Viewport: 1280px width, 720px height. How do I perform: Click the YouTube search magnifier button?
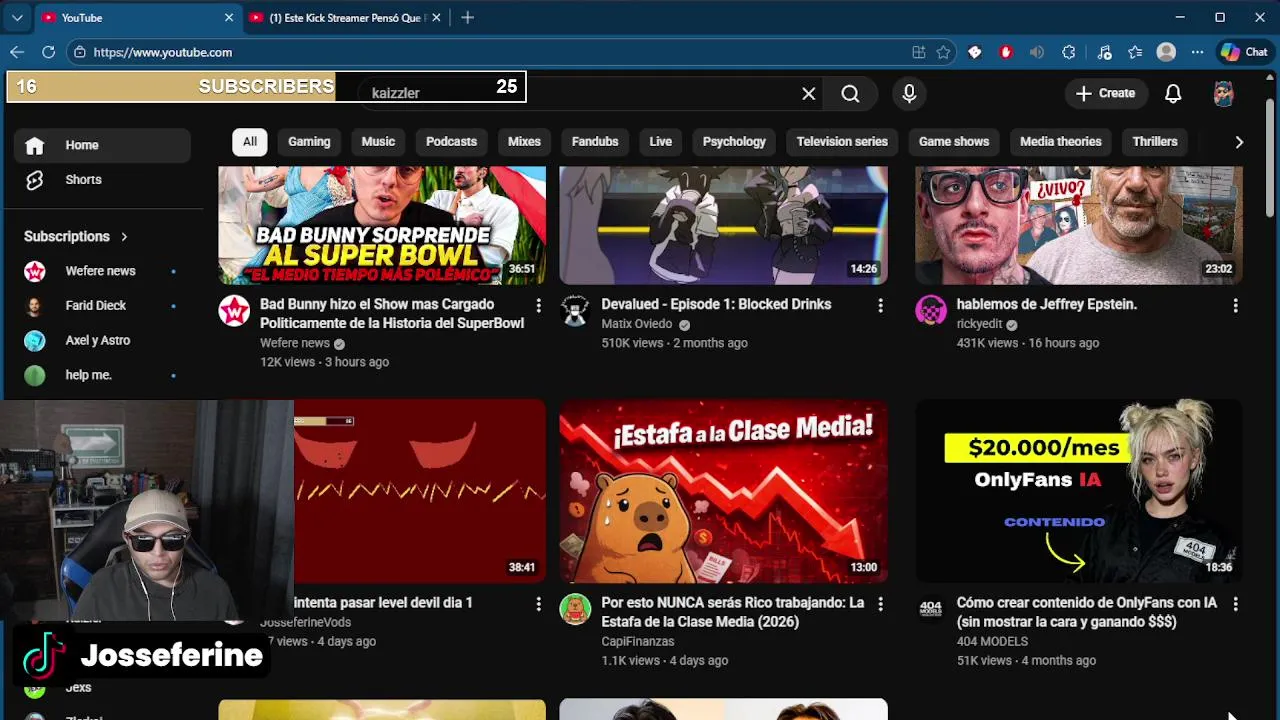(850, 93)
